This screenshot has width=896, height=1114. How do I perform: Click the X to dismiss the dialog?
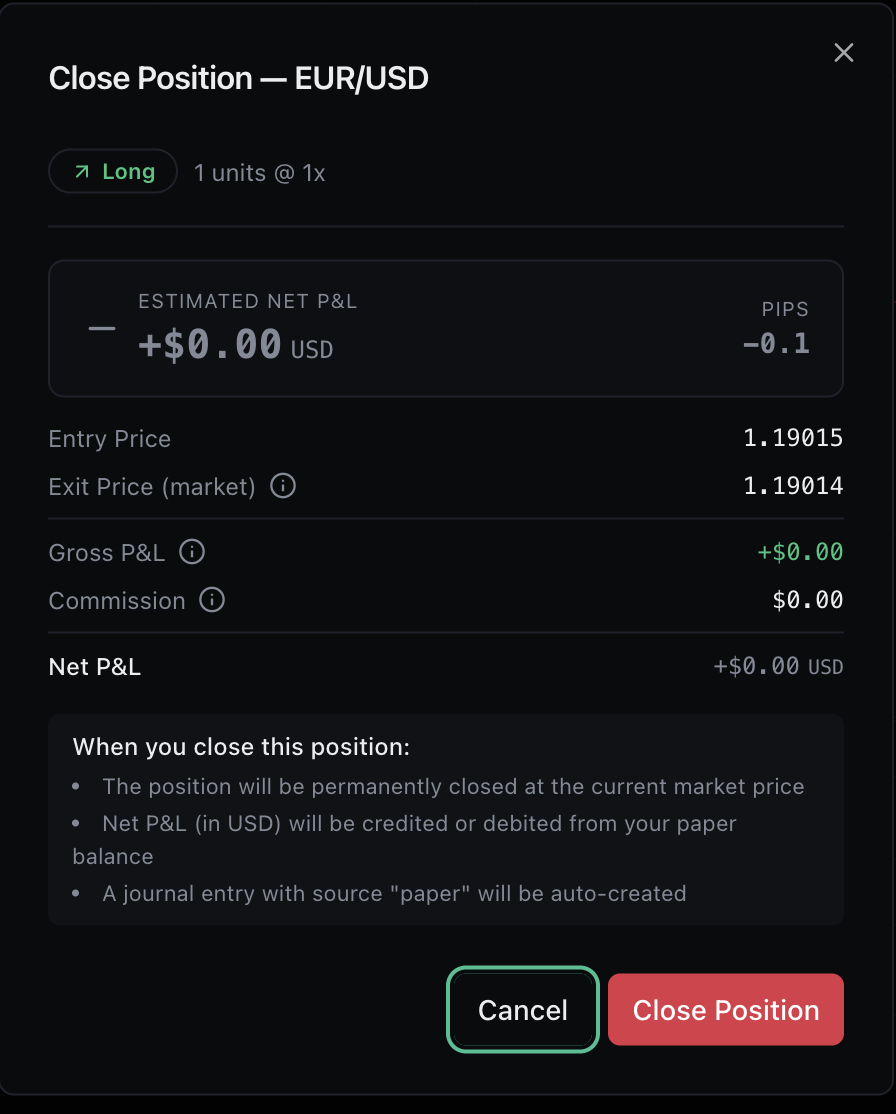click(x=843, y=52)
